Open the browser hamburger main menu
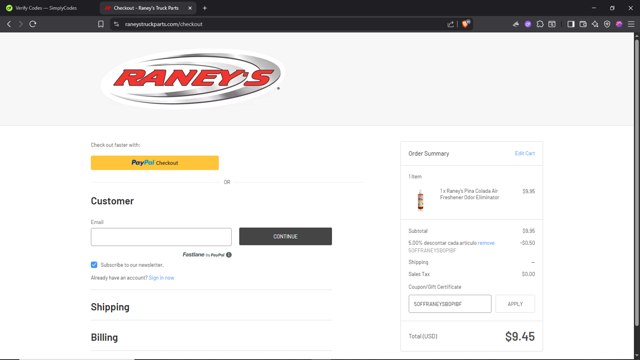Screen dimensions: 640x360 point(631,24)
